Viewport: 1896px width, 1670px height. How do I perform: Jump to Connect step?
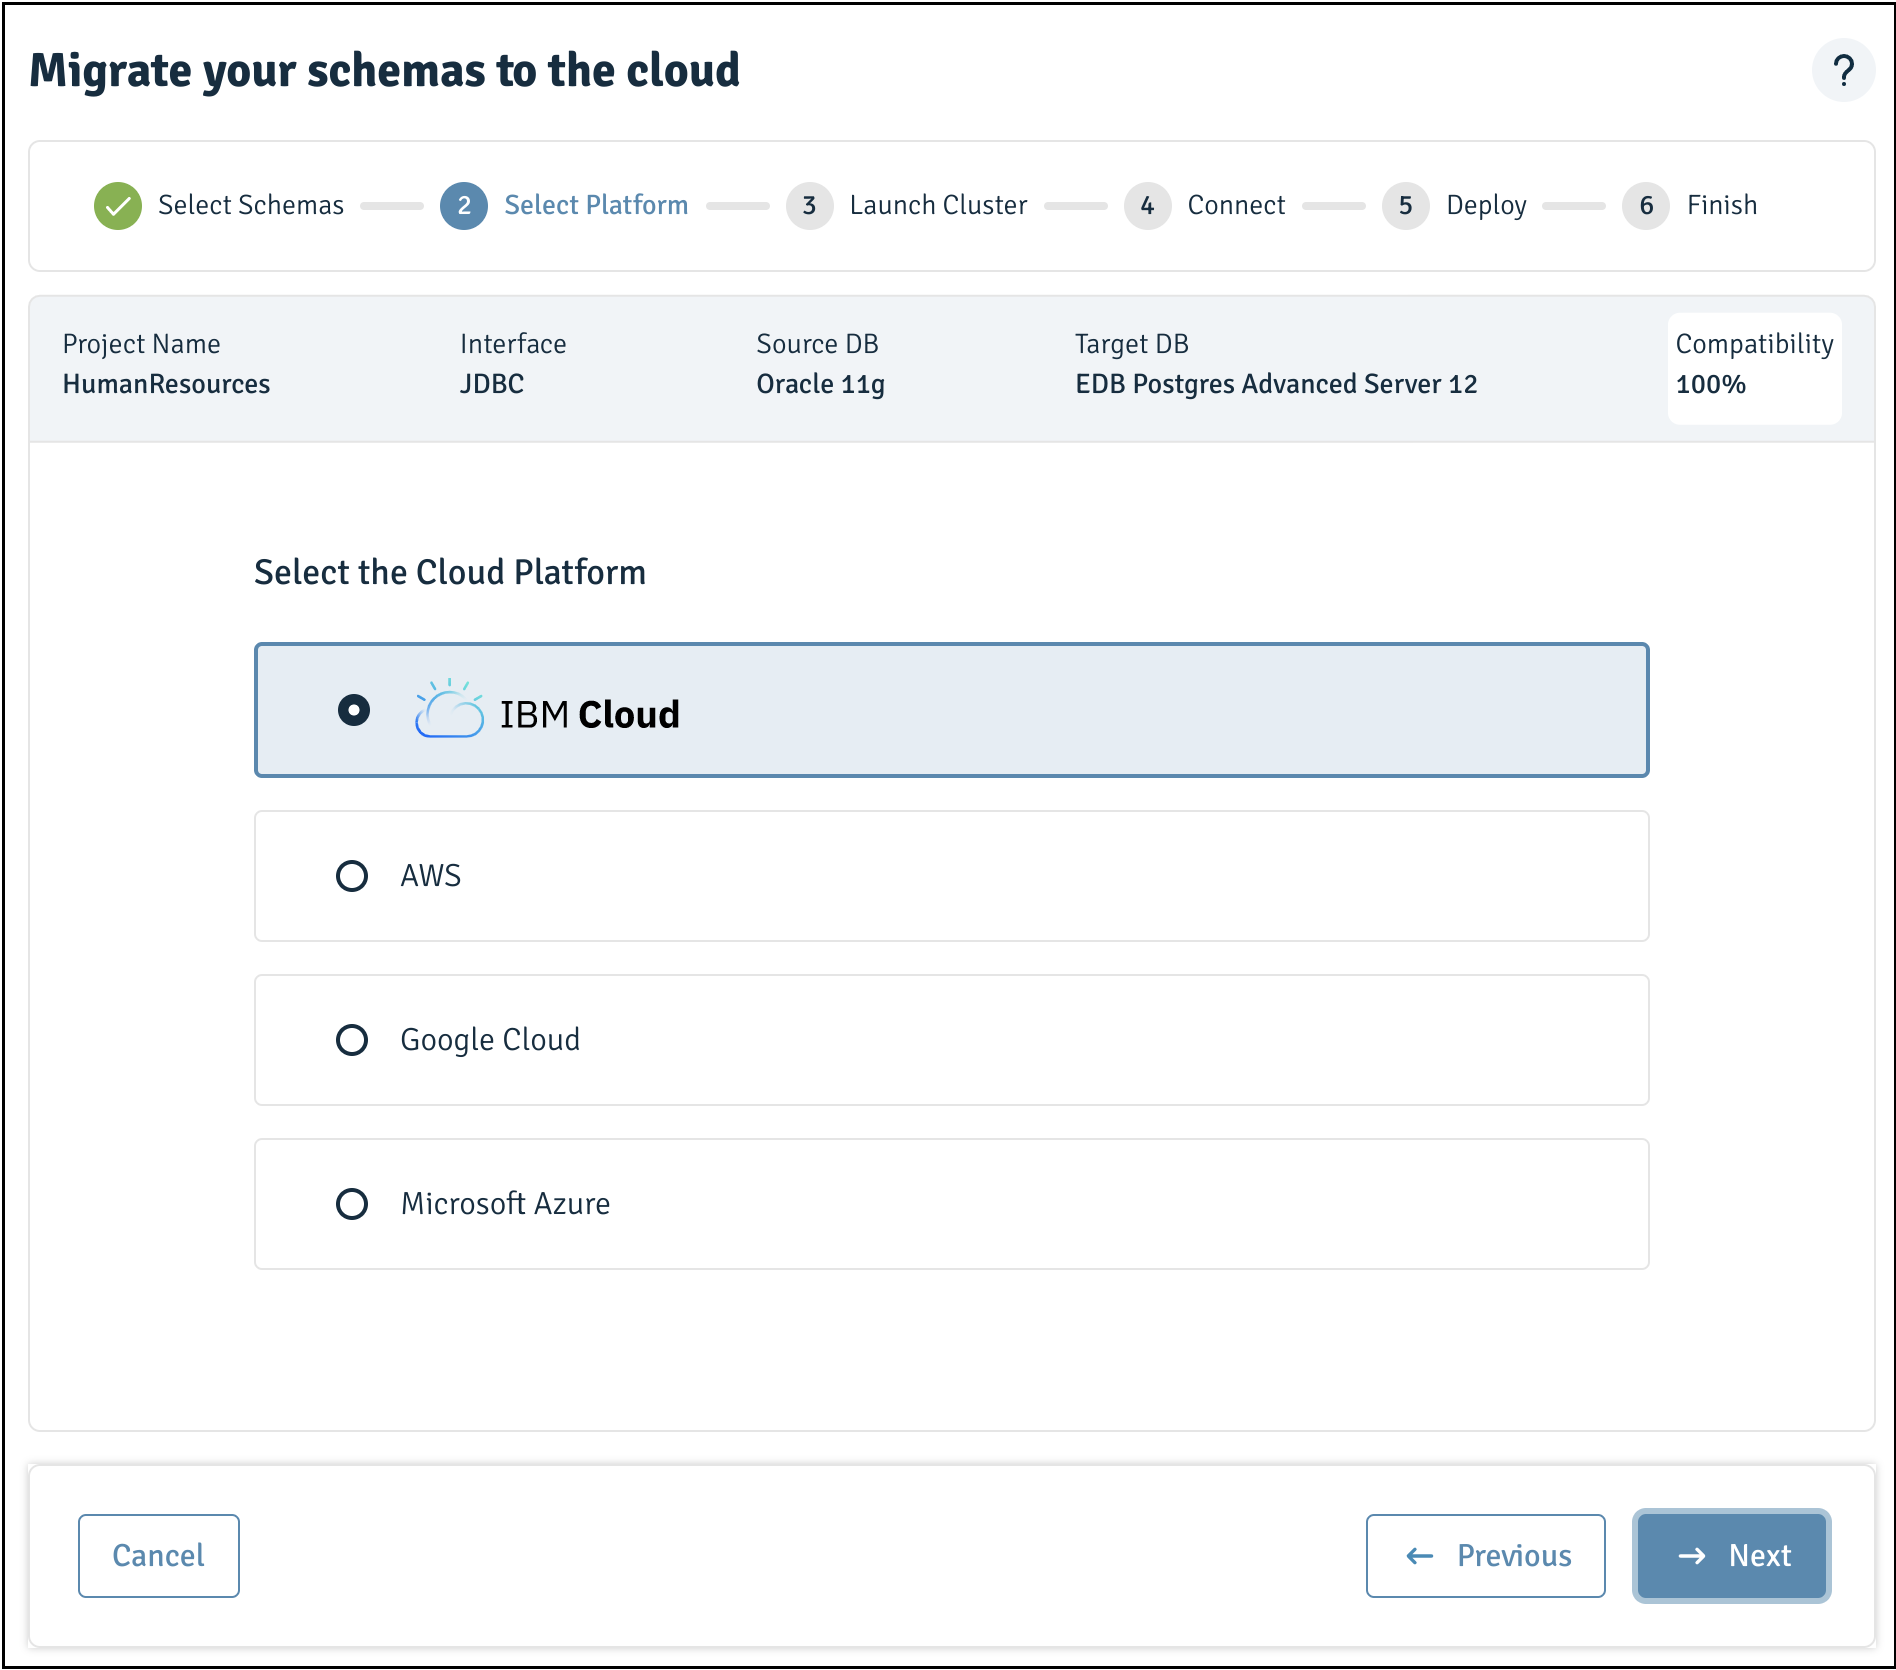point(1236,205)
